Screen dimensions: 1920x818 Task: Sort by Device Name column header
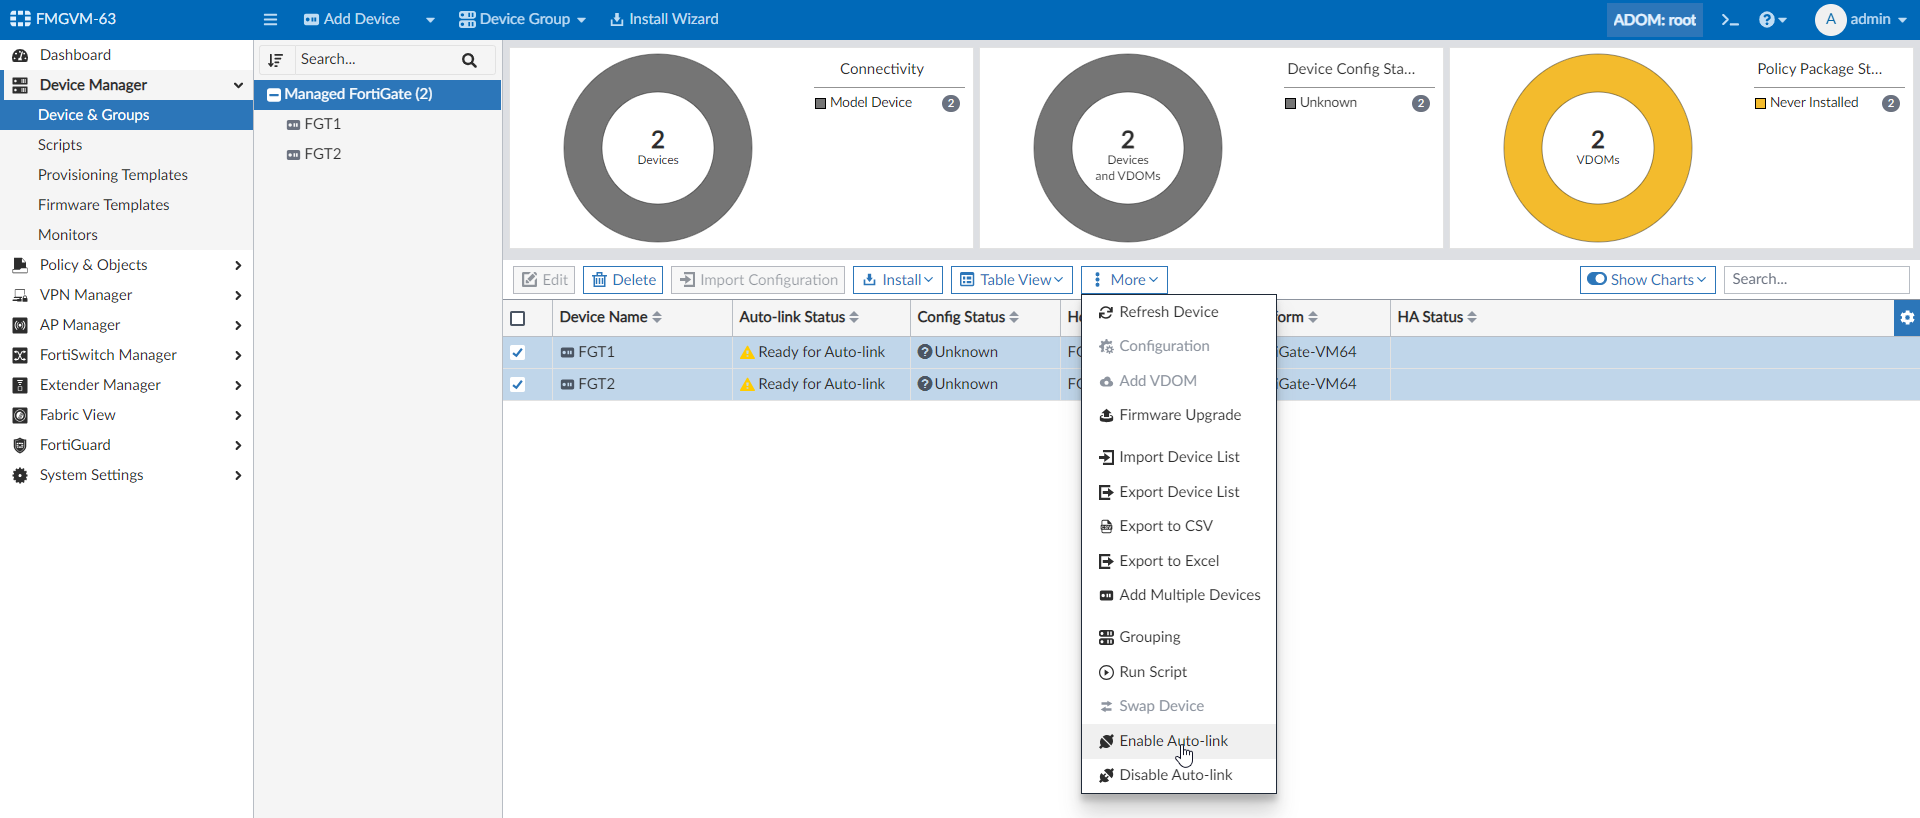coord(610,317)
